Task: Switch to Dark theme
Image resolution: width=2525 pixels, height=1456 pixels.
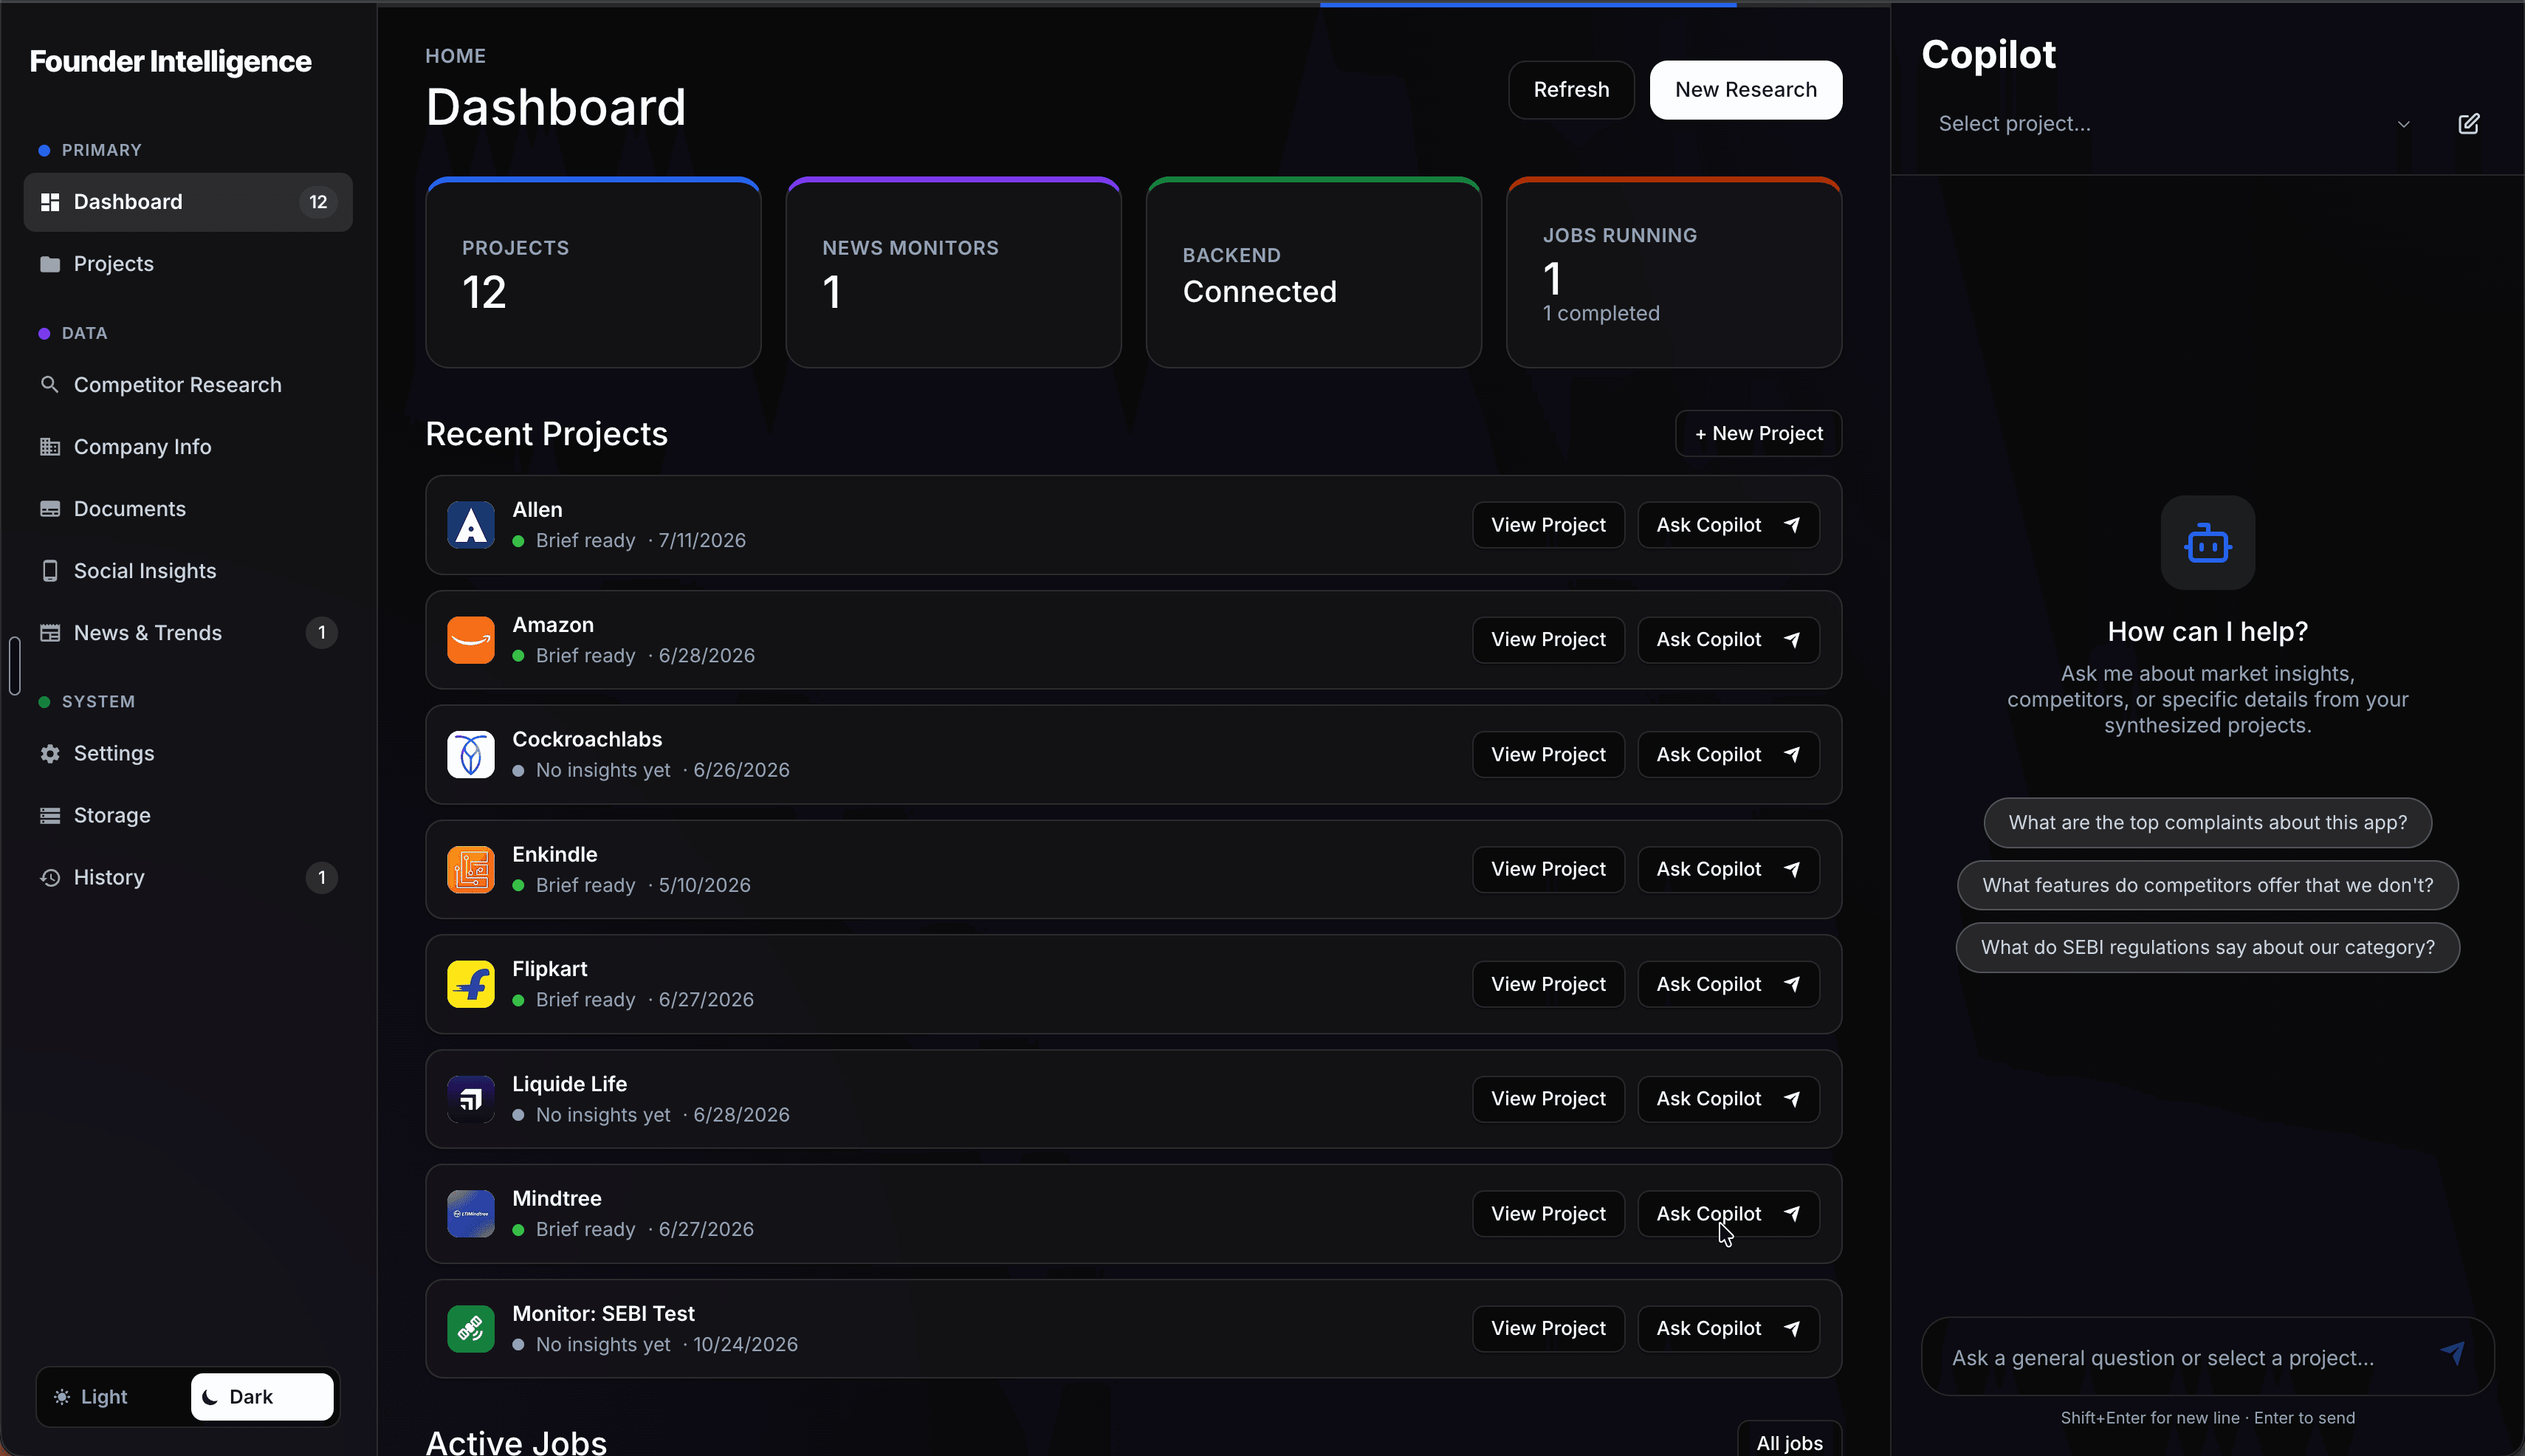Action: (x=262, y=1396)
